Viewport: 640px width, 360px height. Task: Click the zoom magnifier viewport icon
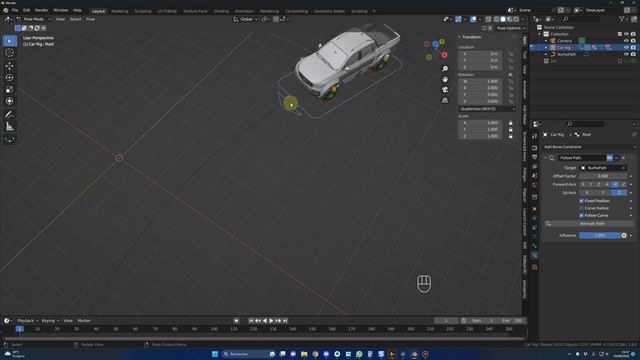[445, 69]
